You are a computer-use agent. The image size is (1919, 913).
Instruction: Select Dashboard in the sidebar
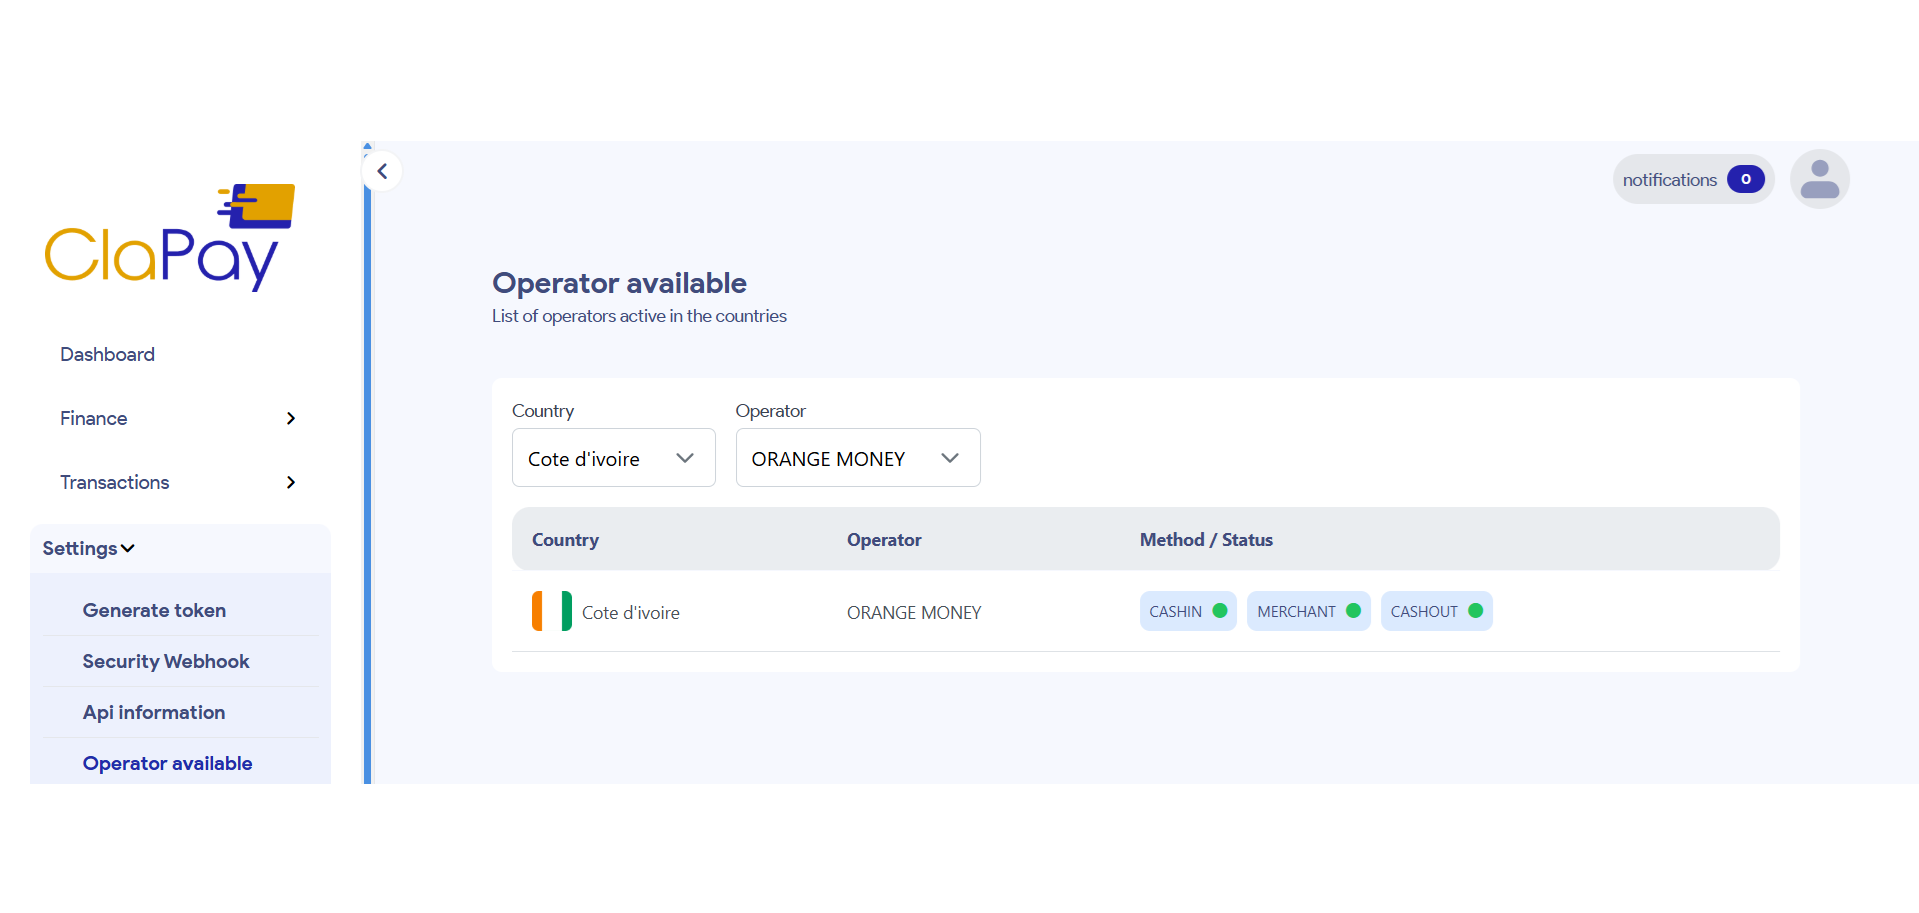pyautogui.click(x=107, y=354)
